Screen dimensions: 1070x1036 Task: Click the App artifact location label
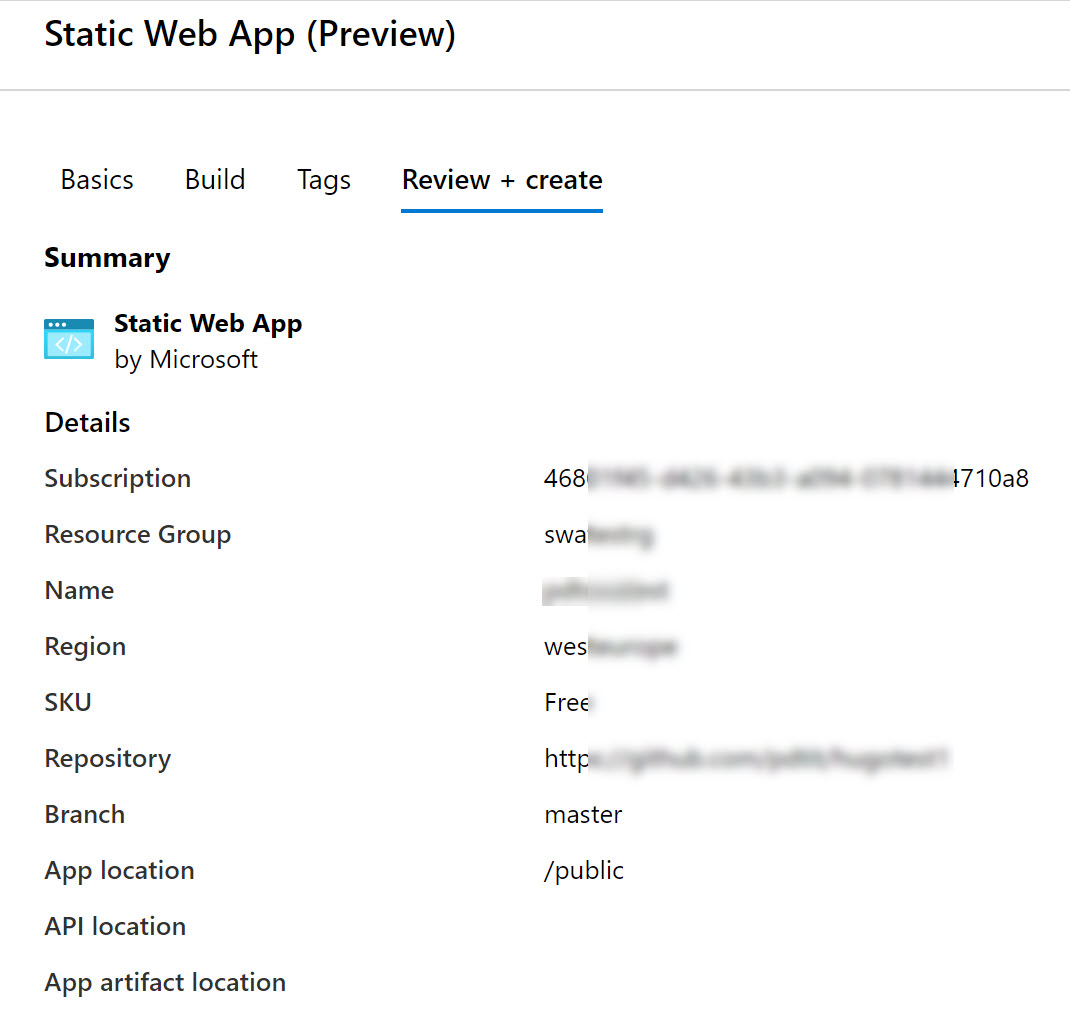(165, 982)
